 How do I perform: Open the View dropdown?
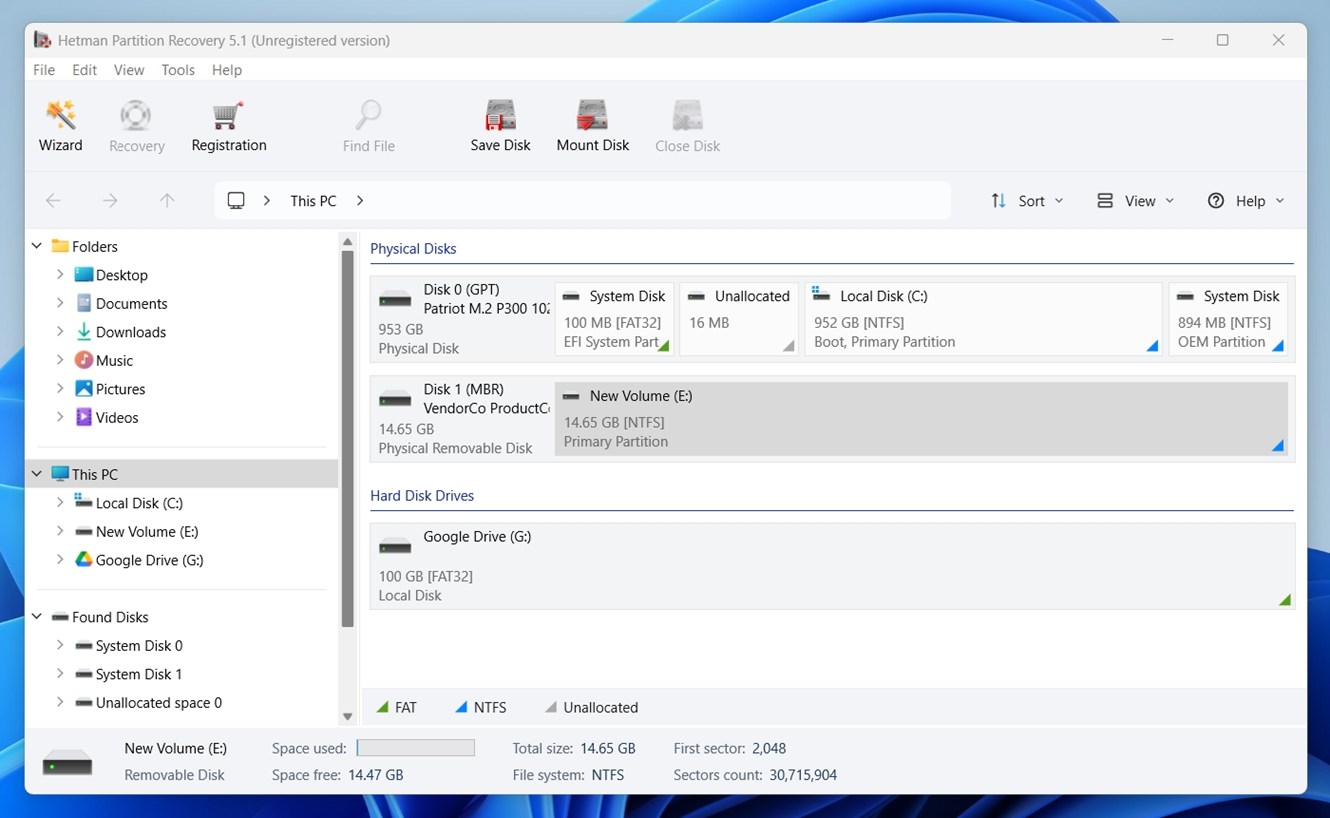point(1135,200)
